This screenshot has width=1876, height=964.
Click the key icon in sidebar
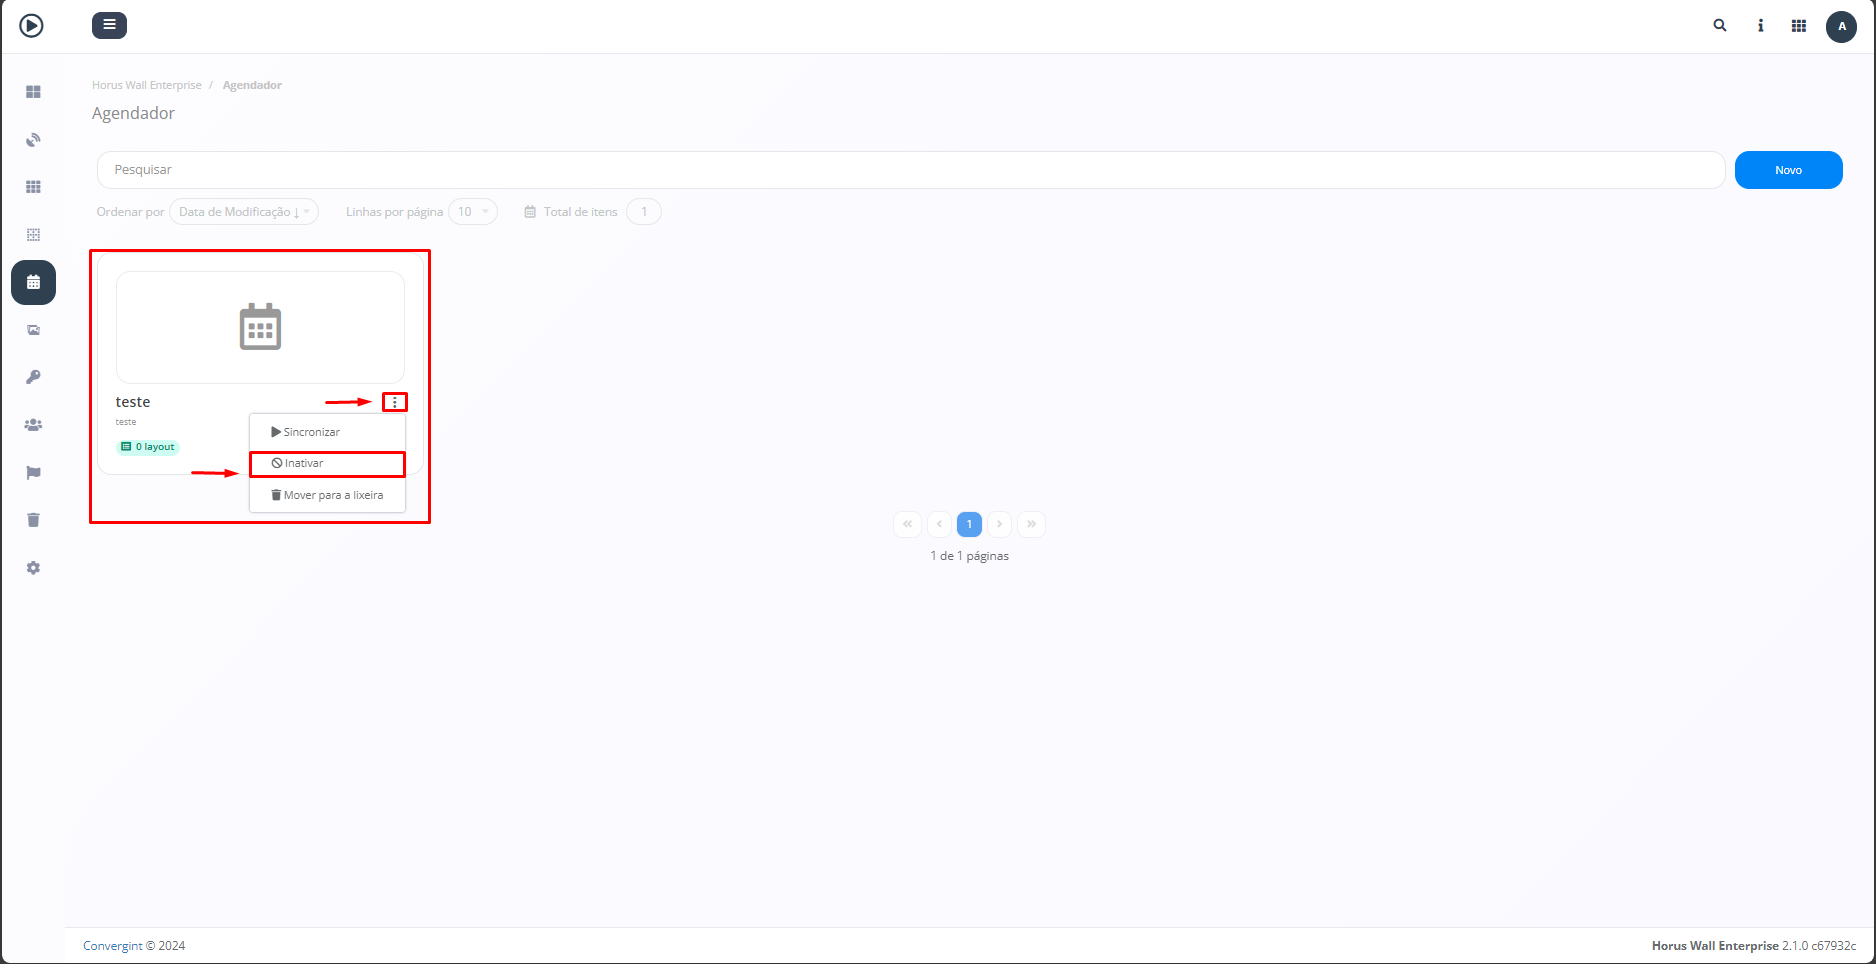[33, 377]
